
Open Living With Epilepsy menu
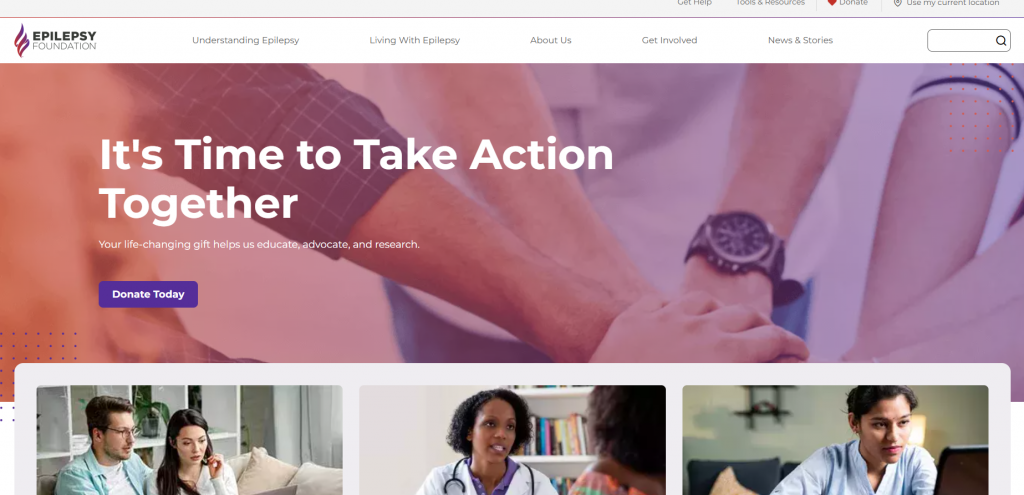(x=415, y=40)
